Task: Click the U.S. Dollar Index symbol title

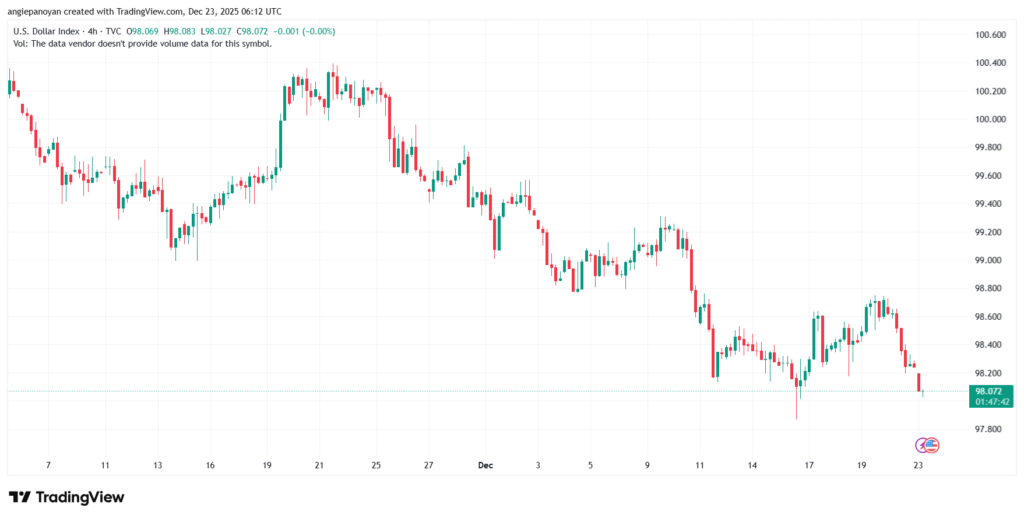Action: pyautogui.click(x=51, y=29)
